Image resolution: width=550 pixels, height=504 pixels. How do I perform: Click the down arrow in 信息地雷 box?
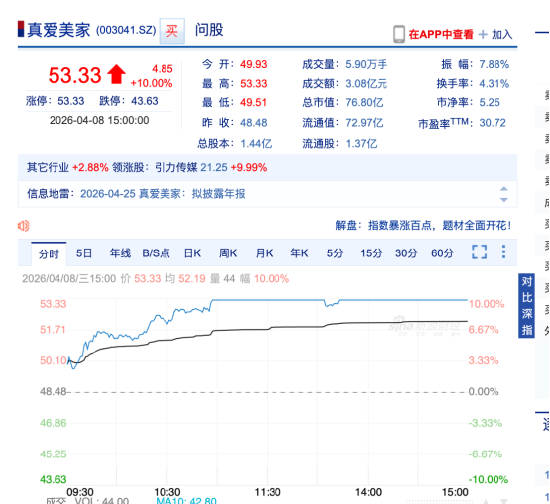point(504,200)
